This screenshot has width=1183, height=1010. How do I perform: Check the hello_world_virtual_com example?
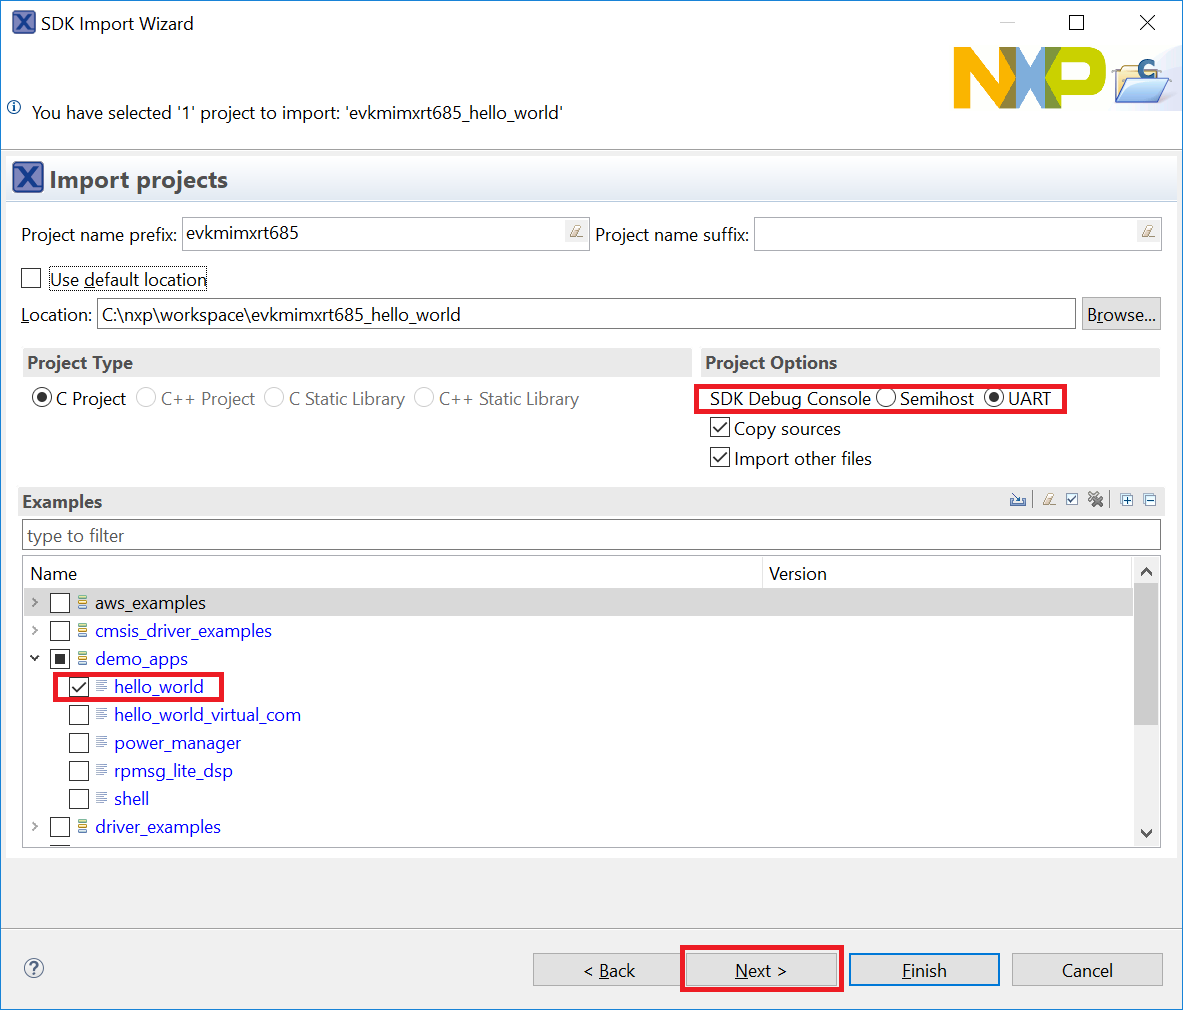click(x=79, y=715)
